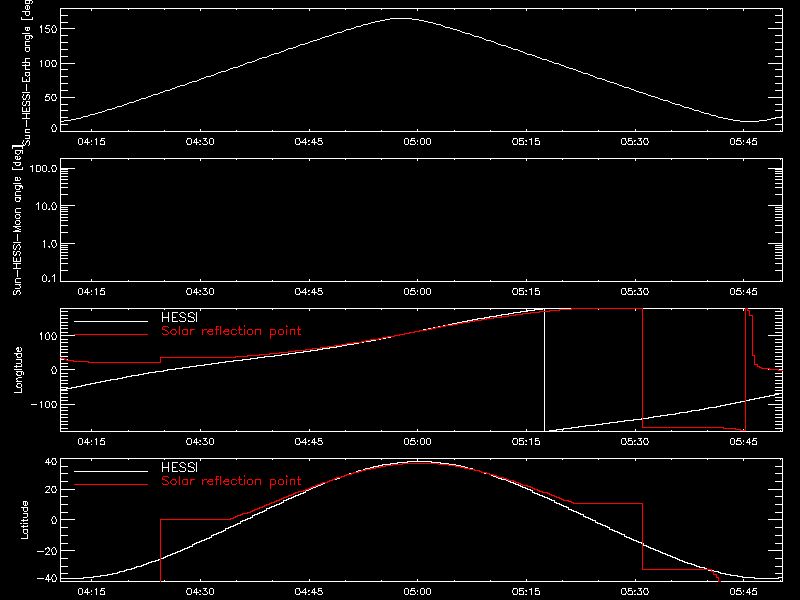This screenshot has height=600, width=800.
Task: Pick red legend line in Latitude plot
Action: (x=111, y=485)
